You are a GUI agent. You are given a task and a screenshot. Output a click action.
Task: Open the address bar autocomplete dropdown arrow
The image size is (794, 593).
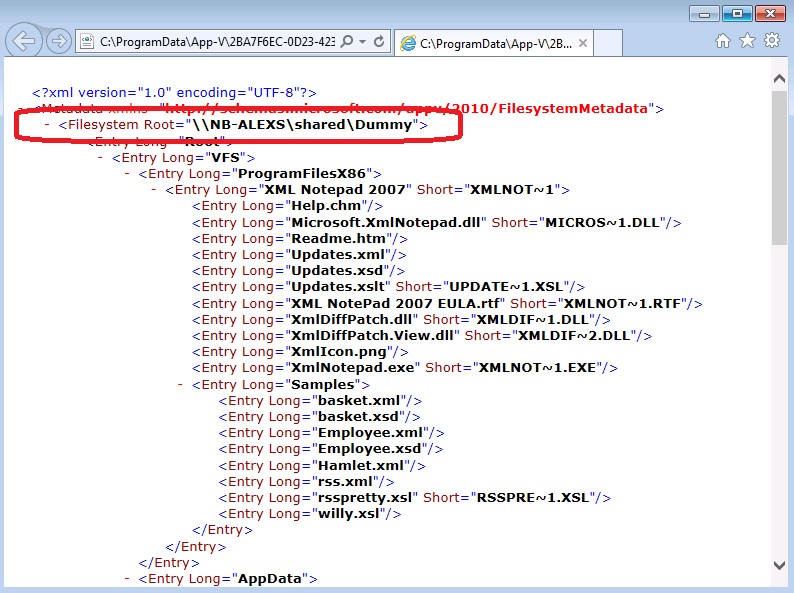[x=363, y=42]
